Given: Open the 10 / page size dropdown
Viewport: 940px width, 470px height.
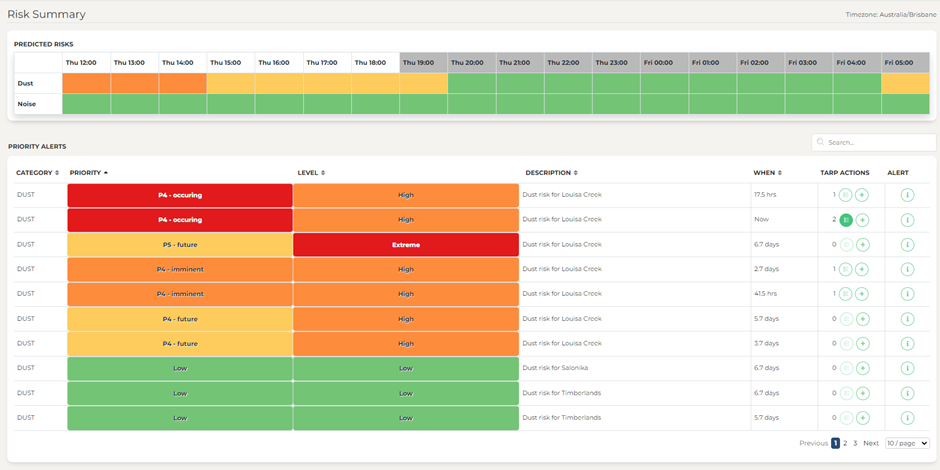Looking at the screenshot, I should point(907,443).
